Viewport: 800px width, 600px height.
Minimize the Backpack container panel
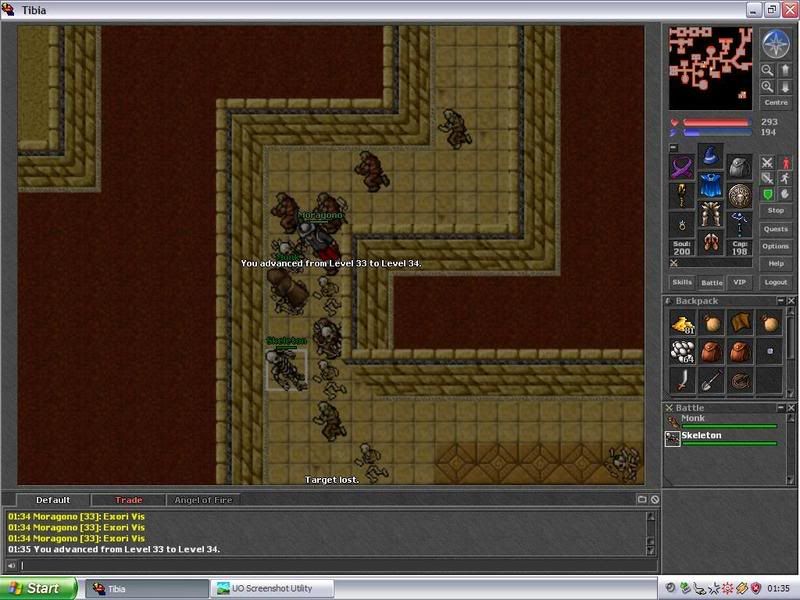pos(781,301)
